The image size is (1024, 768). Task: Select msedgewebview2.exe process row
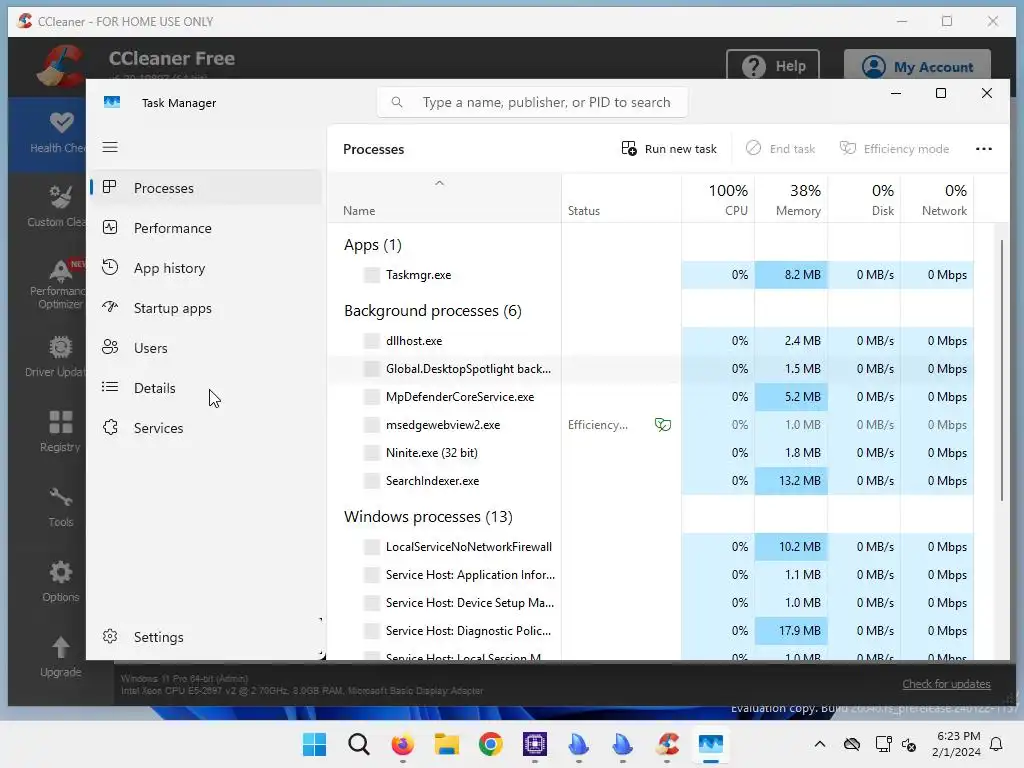[650, 425]
